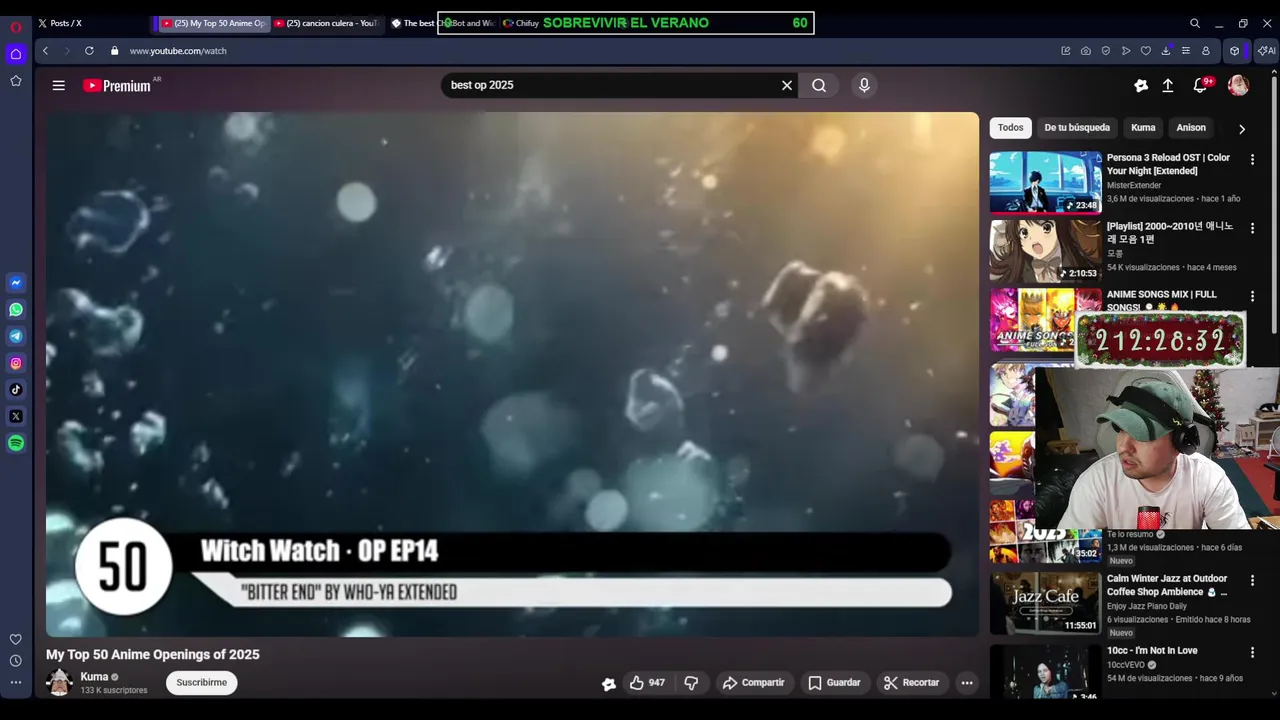
Task: Open Jazz Cafe video thumbnail
Action: point(1045,602)
